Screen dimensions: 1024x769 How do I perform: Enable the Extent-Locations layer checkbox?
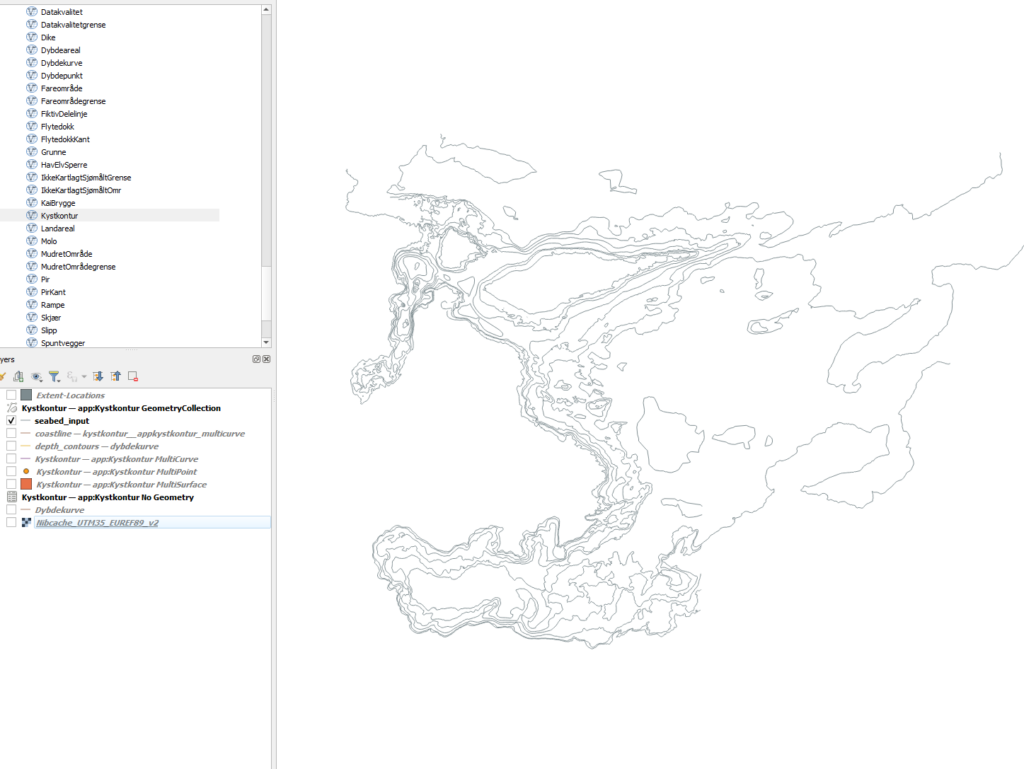click(x=11, y=395)
